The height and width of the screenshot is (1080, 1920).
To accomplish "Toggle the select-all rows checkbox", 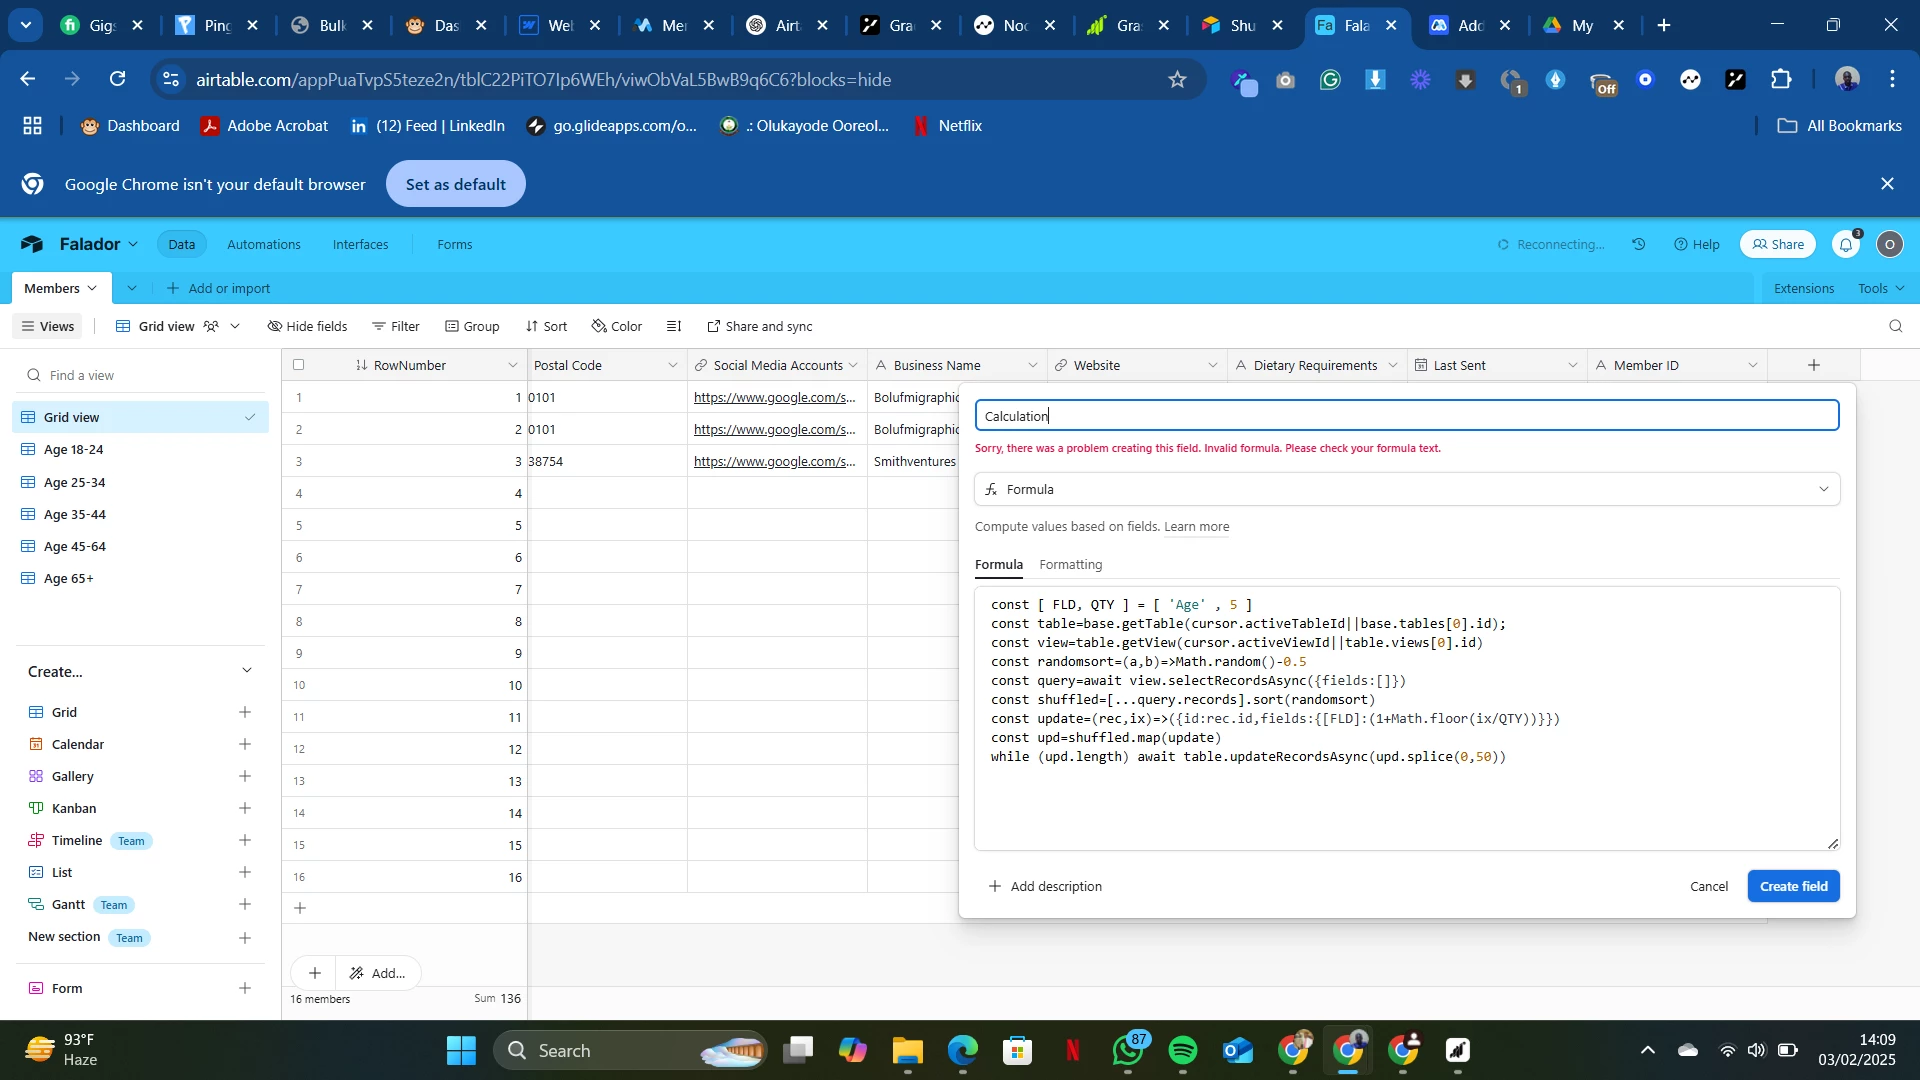I will 299,366.
